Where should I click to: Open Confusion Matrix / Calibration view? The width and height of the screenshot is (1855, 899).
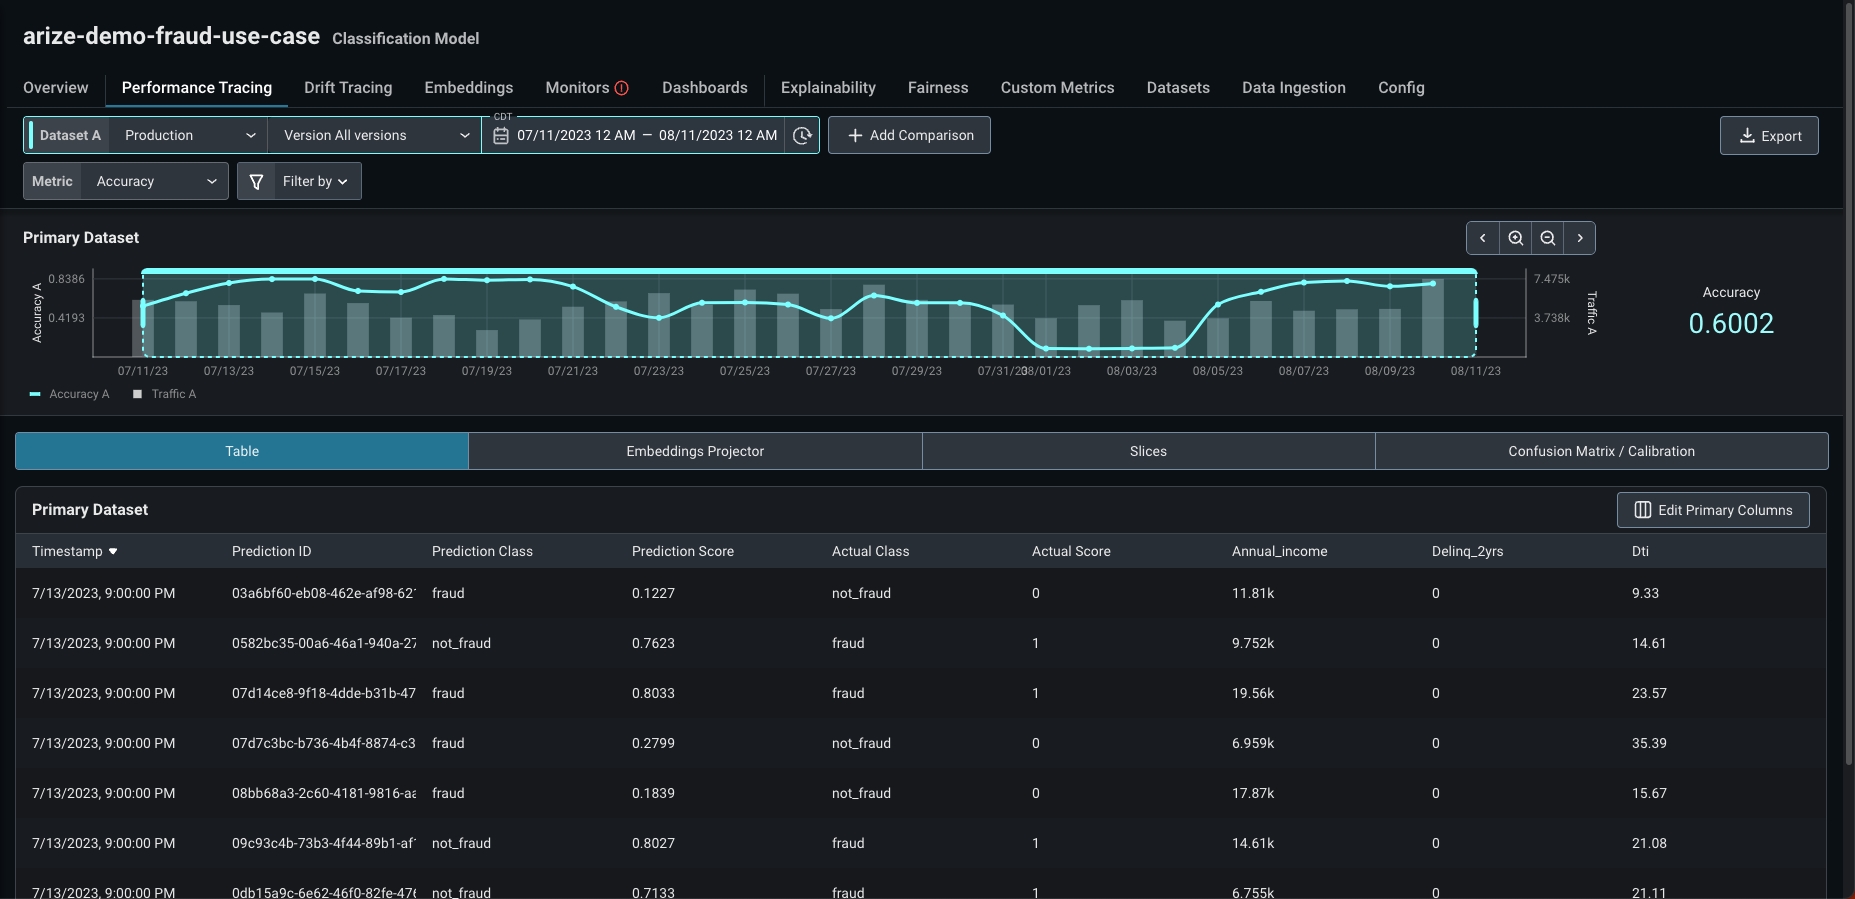1602,451
